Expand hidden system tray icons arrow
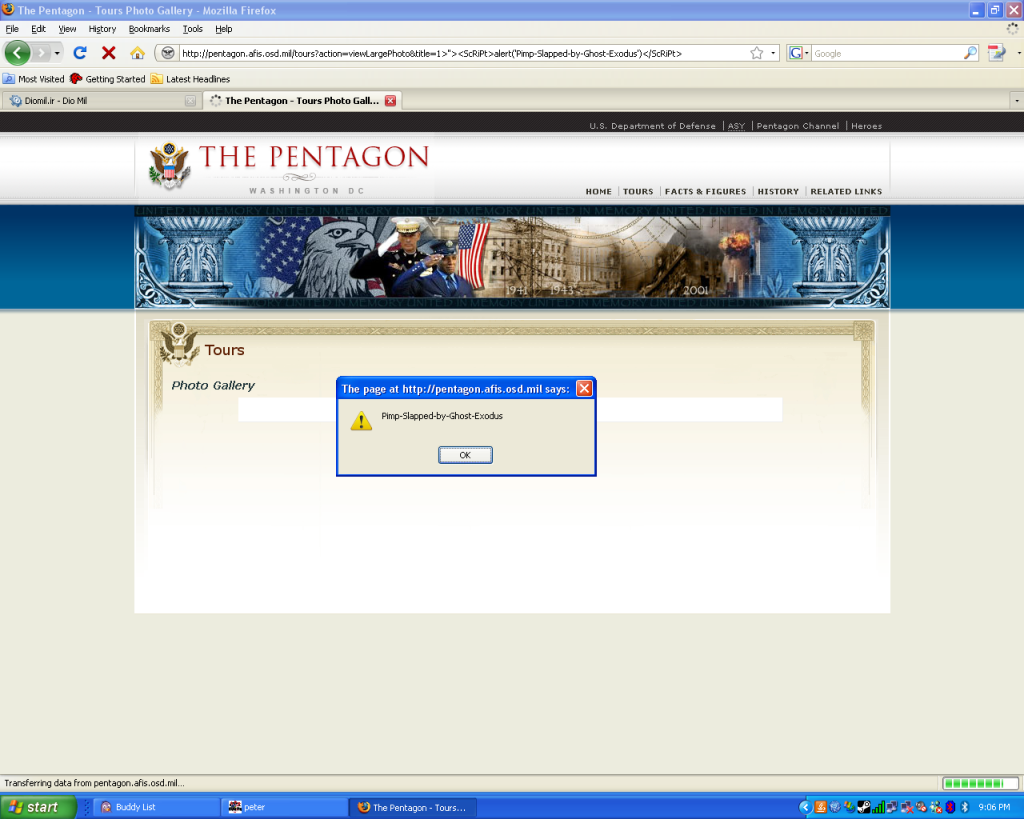1024x819 pixels. 805,807
